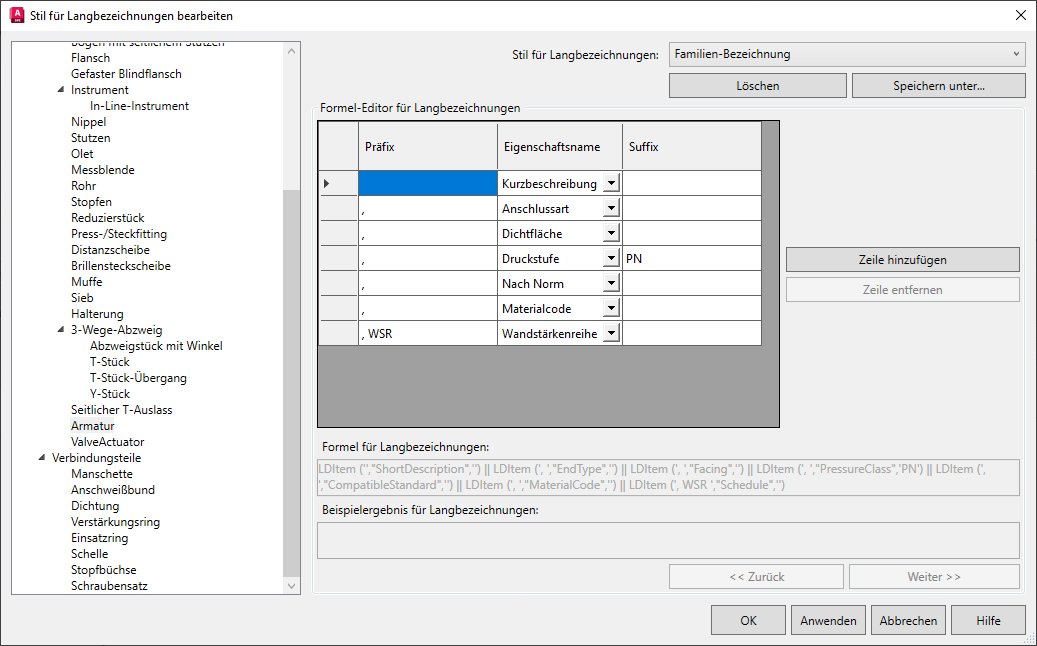Select Y-Stück in the tree

pos(110,393)
